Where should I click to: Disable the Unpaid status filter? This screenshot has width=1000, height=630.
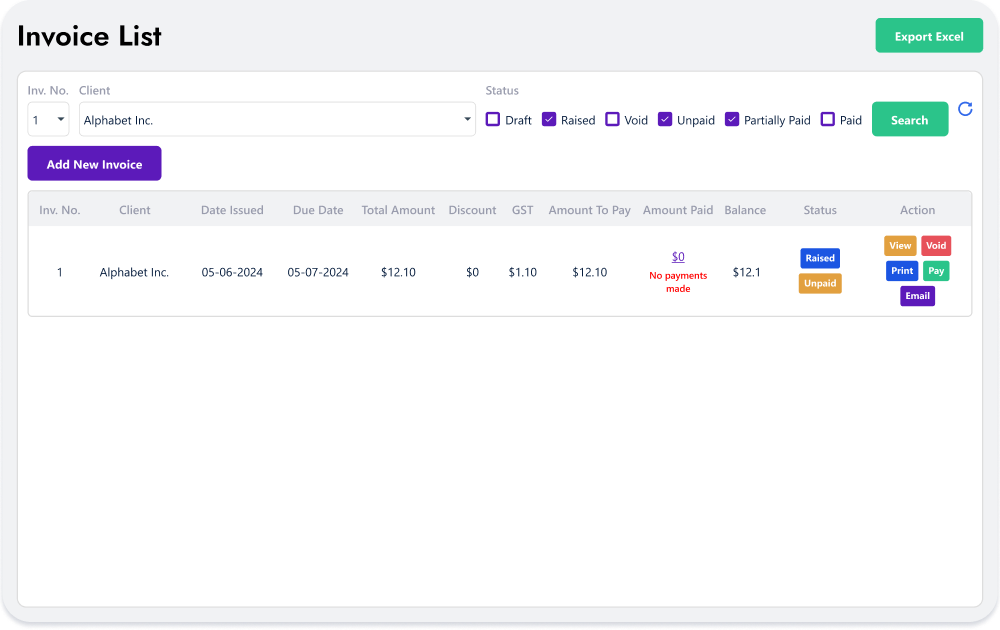pos(664,119)
